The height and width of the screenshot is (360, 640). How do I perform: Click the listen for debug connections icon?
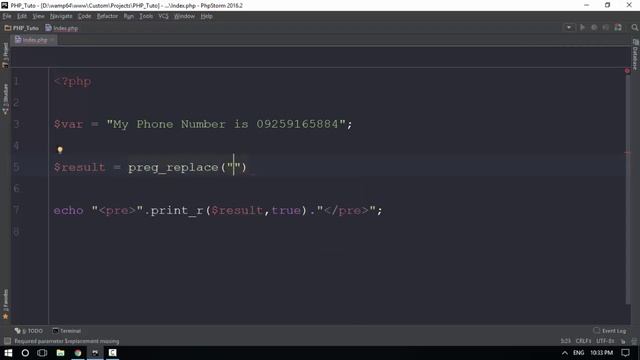pos(618,28)
